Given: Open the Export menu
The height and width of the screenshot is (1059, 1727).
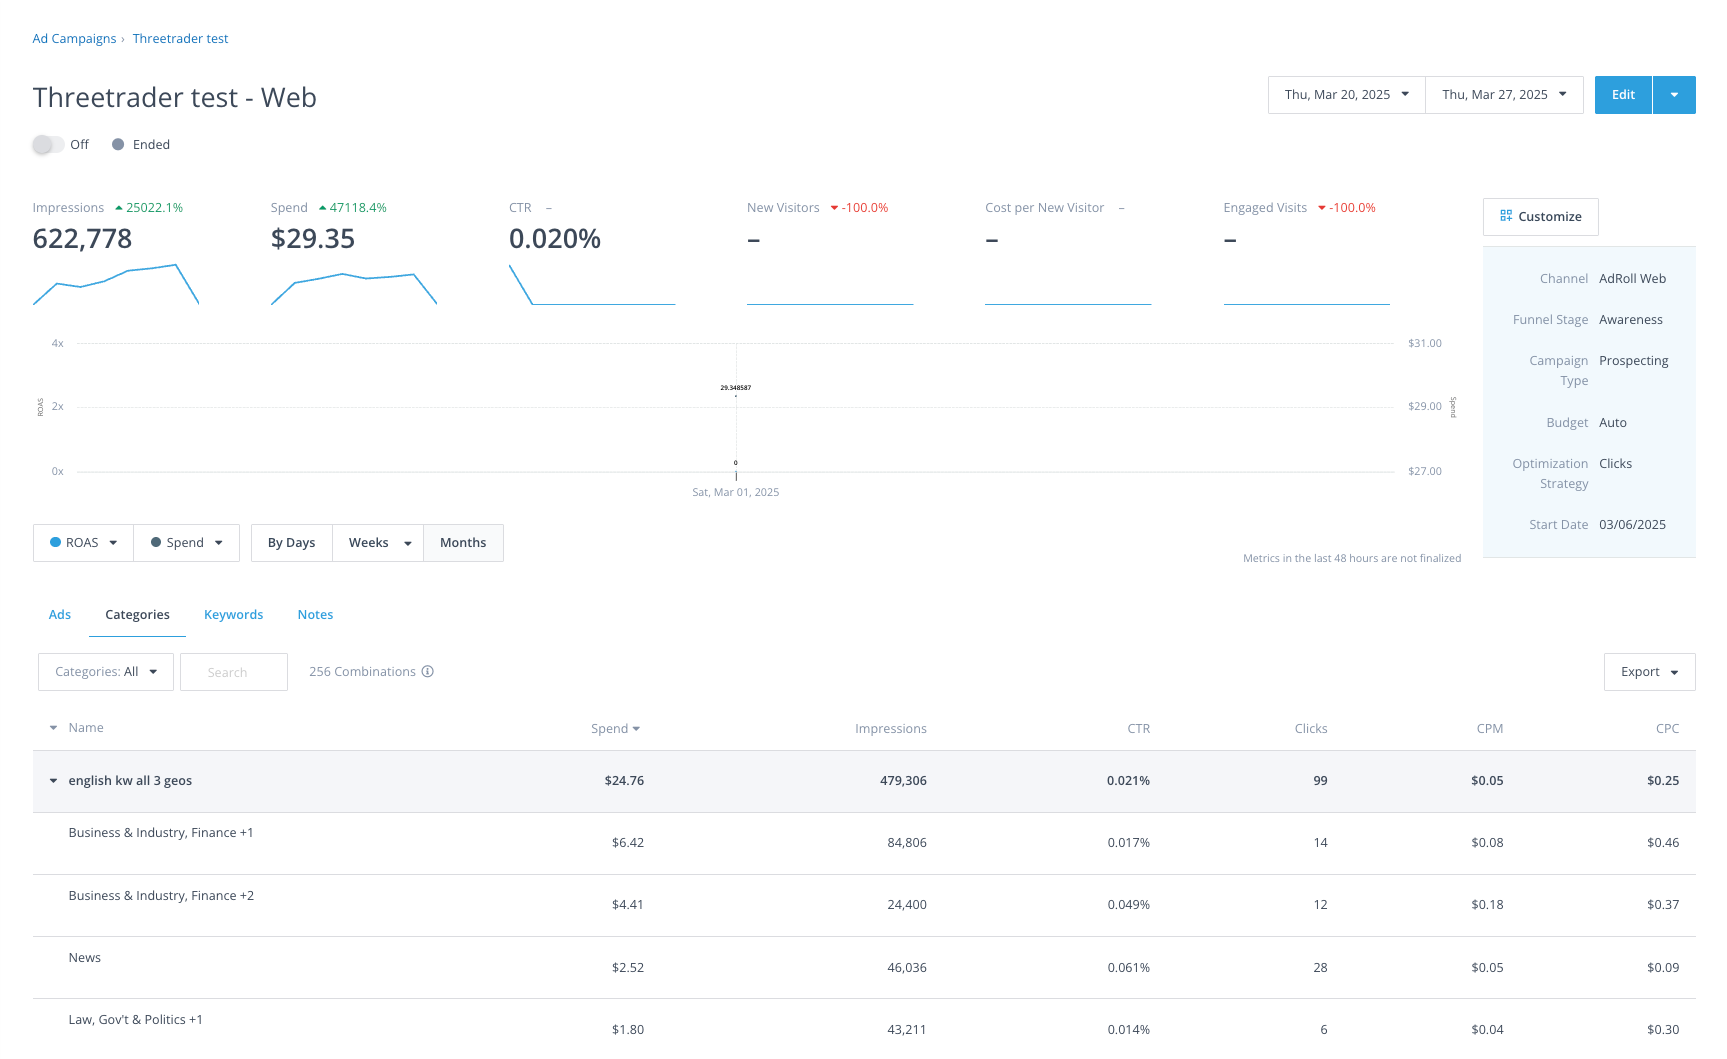Looking at the screenshot, I should 1648,671.
